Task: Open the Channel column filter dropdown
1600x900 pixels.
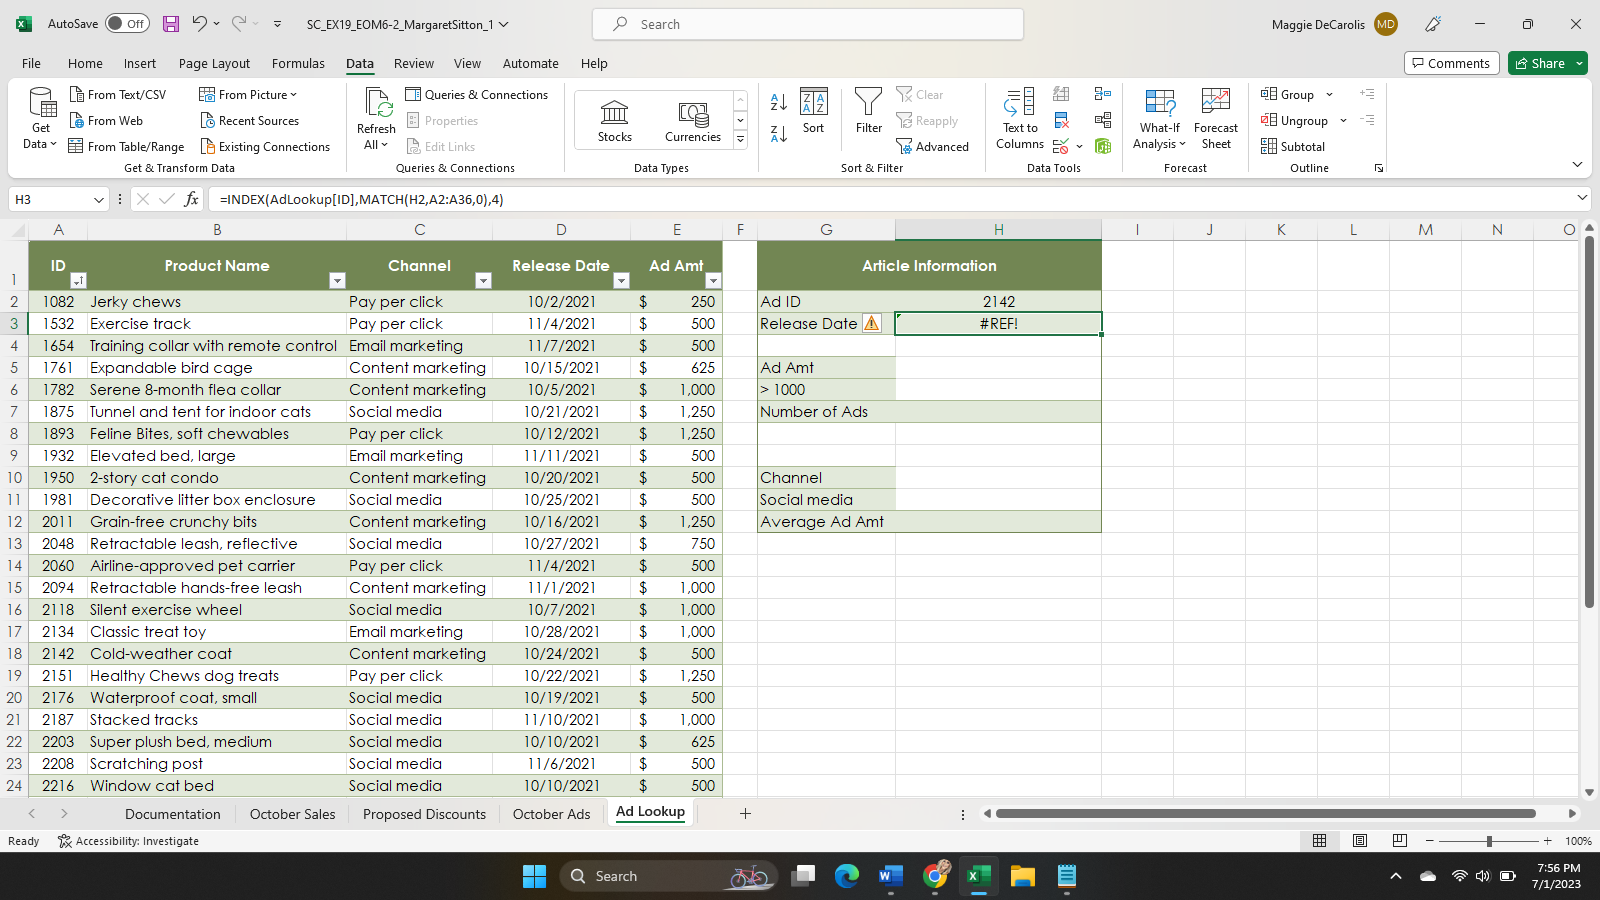Action: tap(484, 281)
